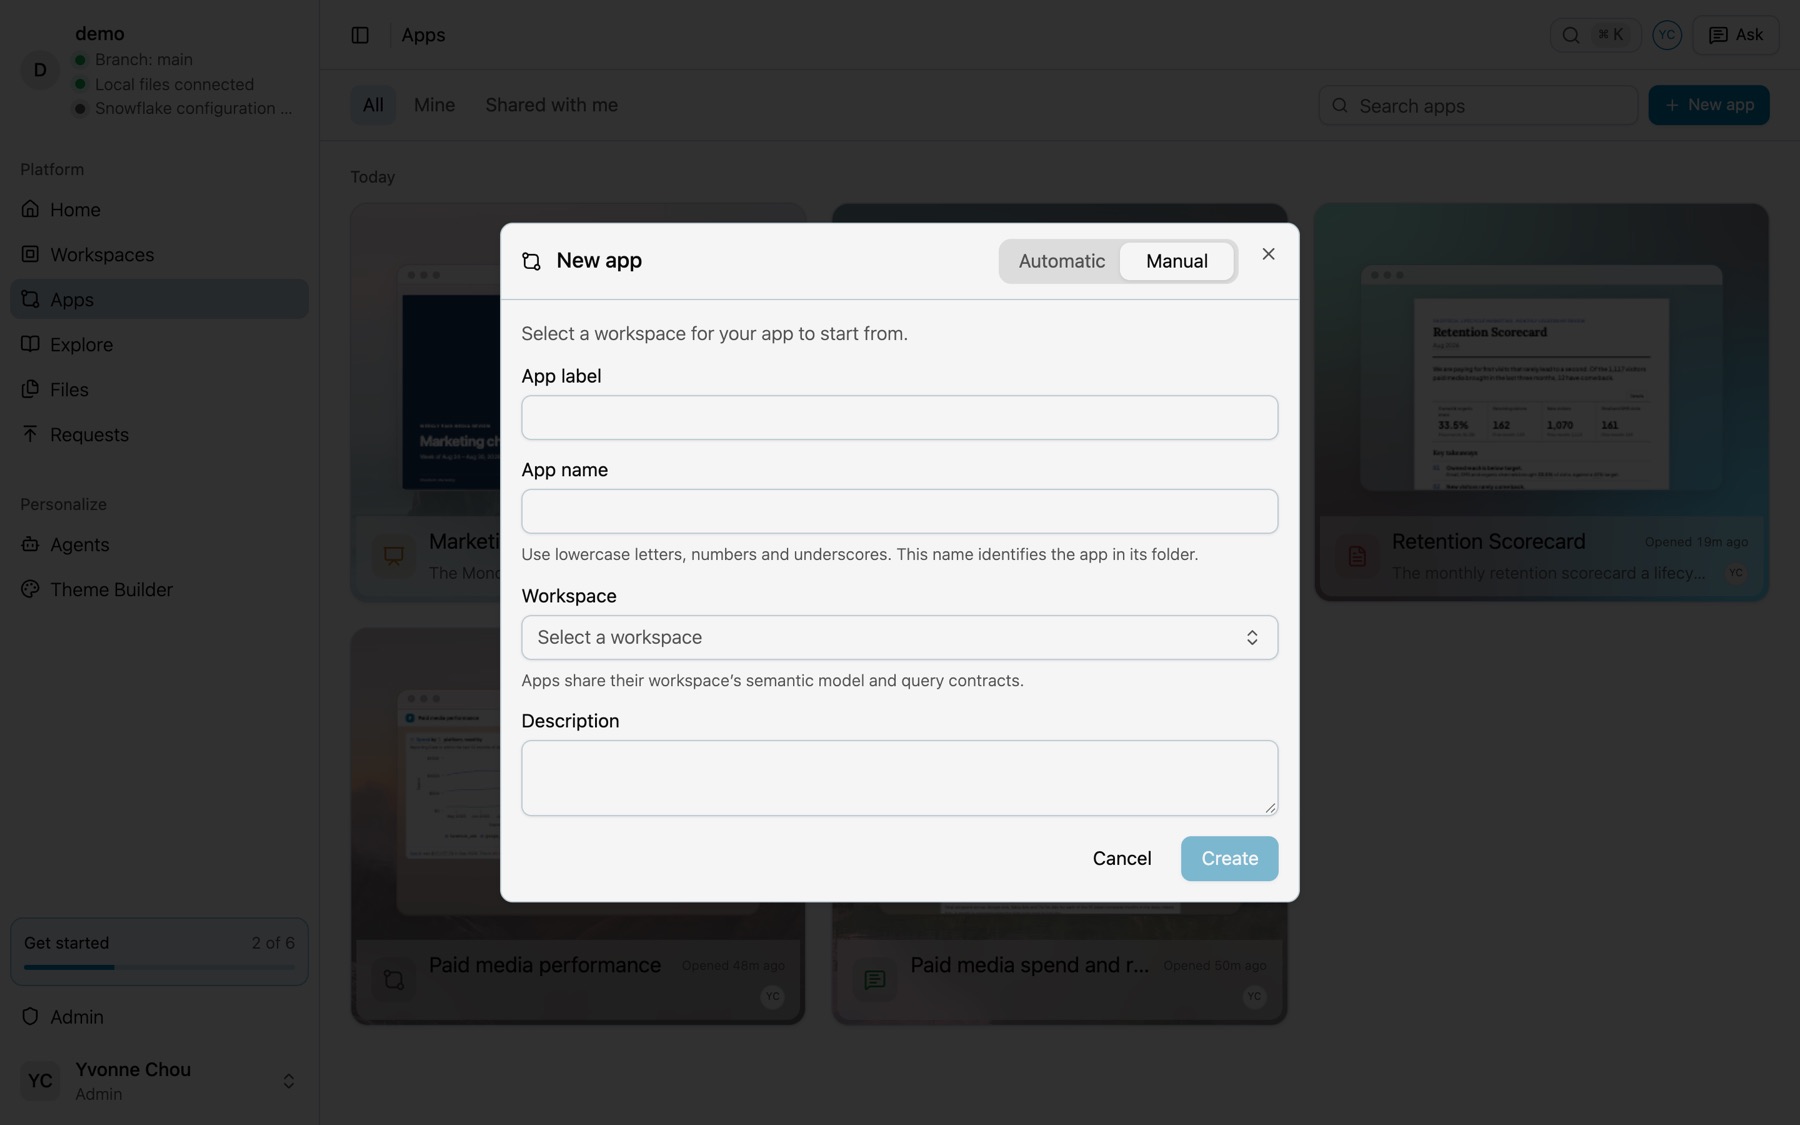The image size is (1800, 1125).
Task: Click the New app button in header
Action: [x=1709, y=105]
